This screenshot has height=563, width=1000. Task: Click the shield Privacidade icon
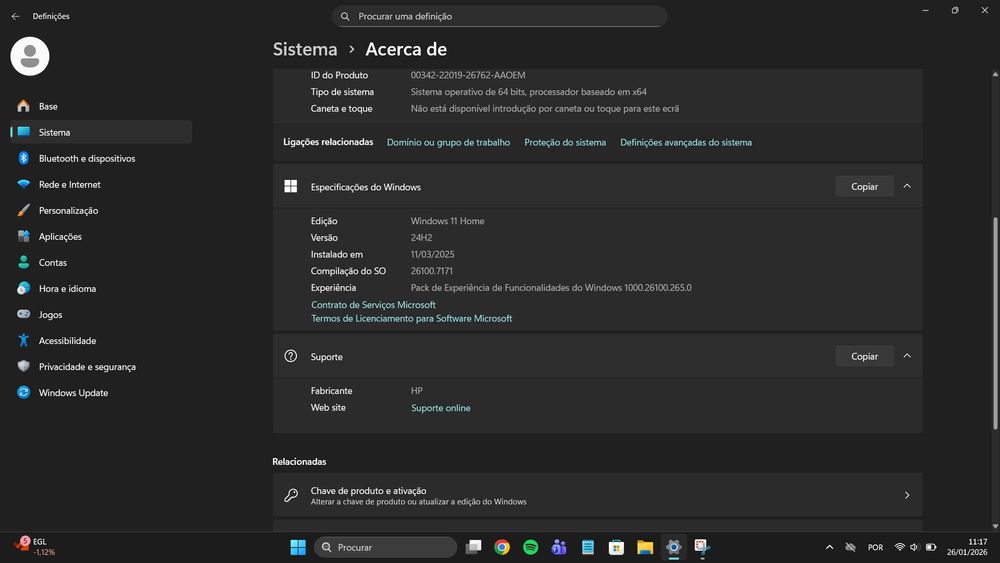point(24,366)
